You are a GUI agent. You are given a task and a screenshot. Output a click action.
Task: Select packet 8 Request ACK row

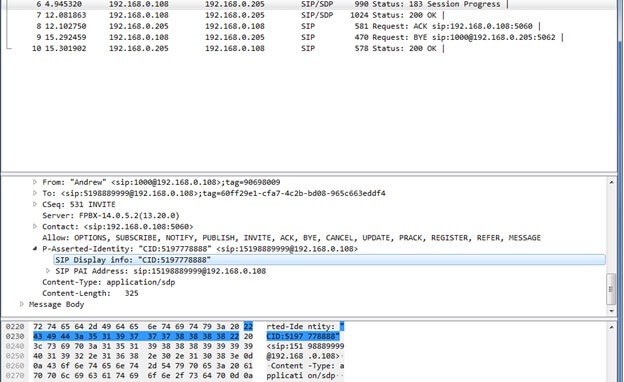coord(308,26)
